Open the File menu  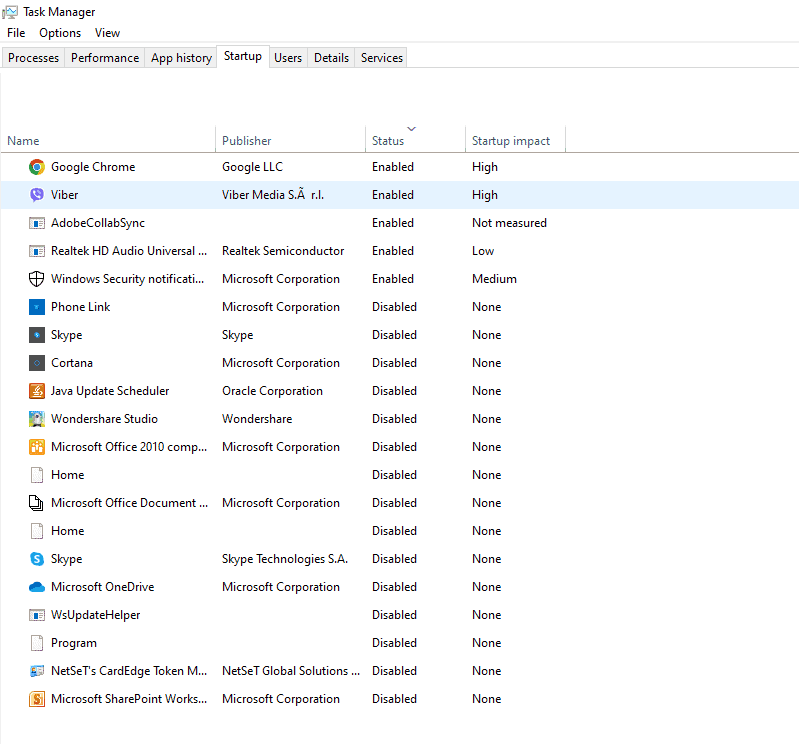(16, 33)
